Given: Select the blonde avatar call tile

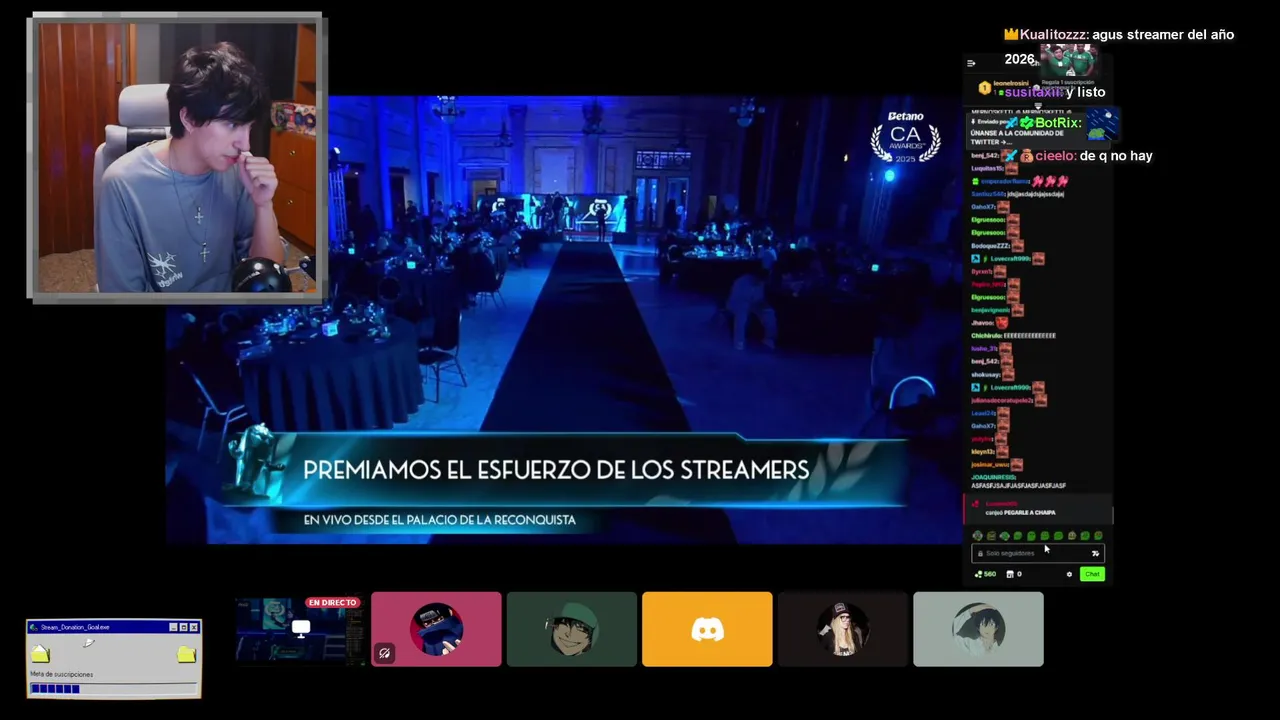Looking at the screenshot, I should [843, 629].
